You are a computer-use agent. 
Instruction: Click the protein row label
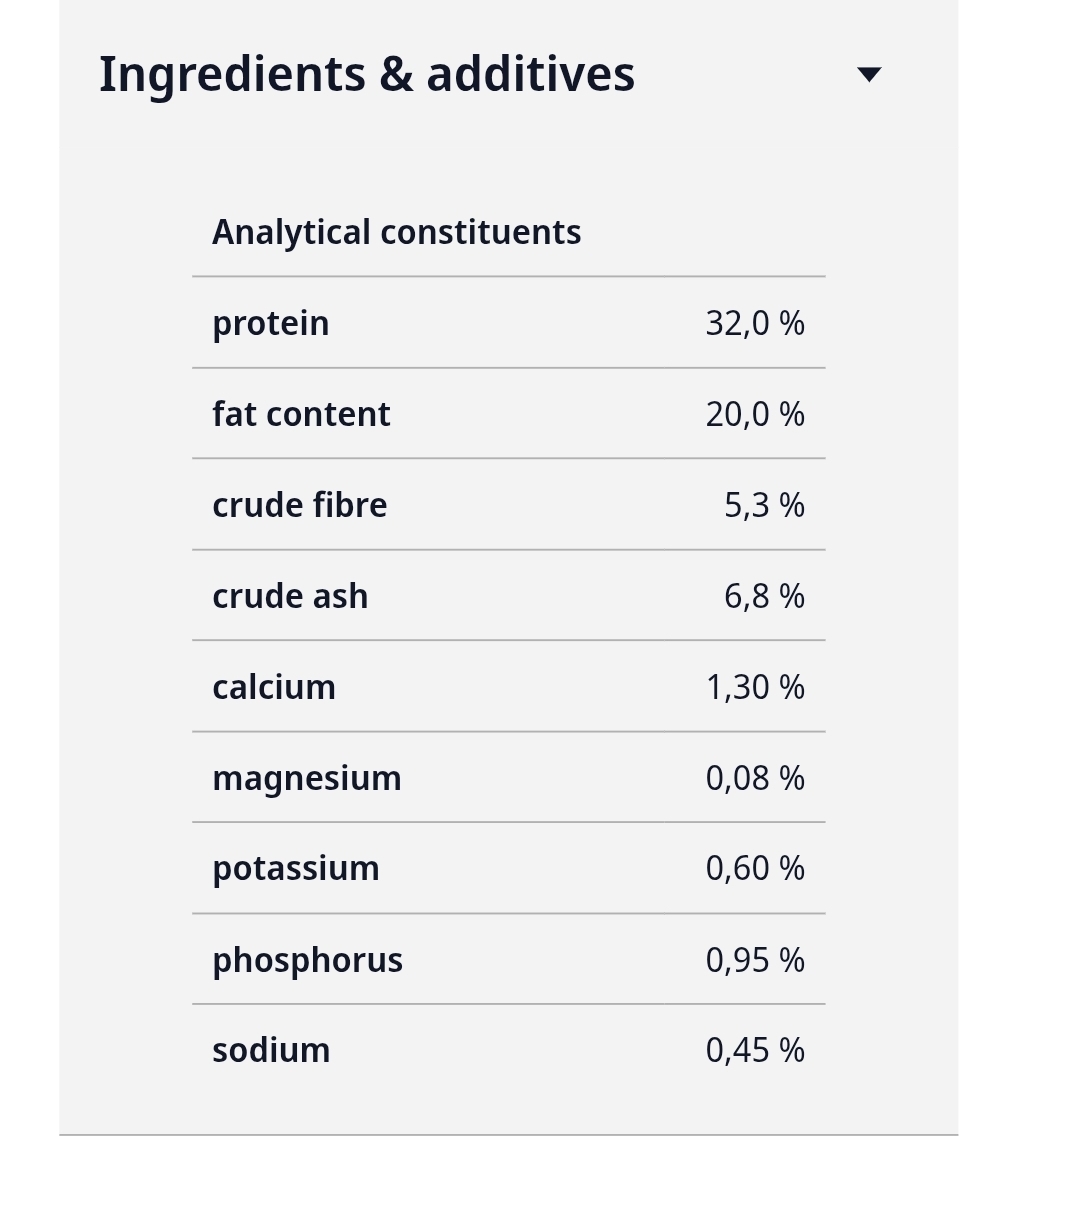coord(271,323)
